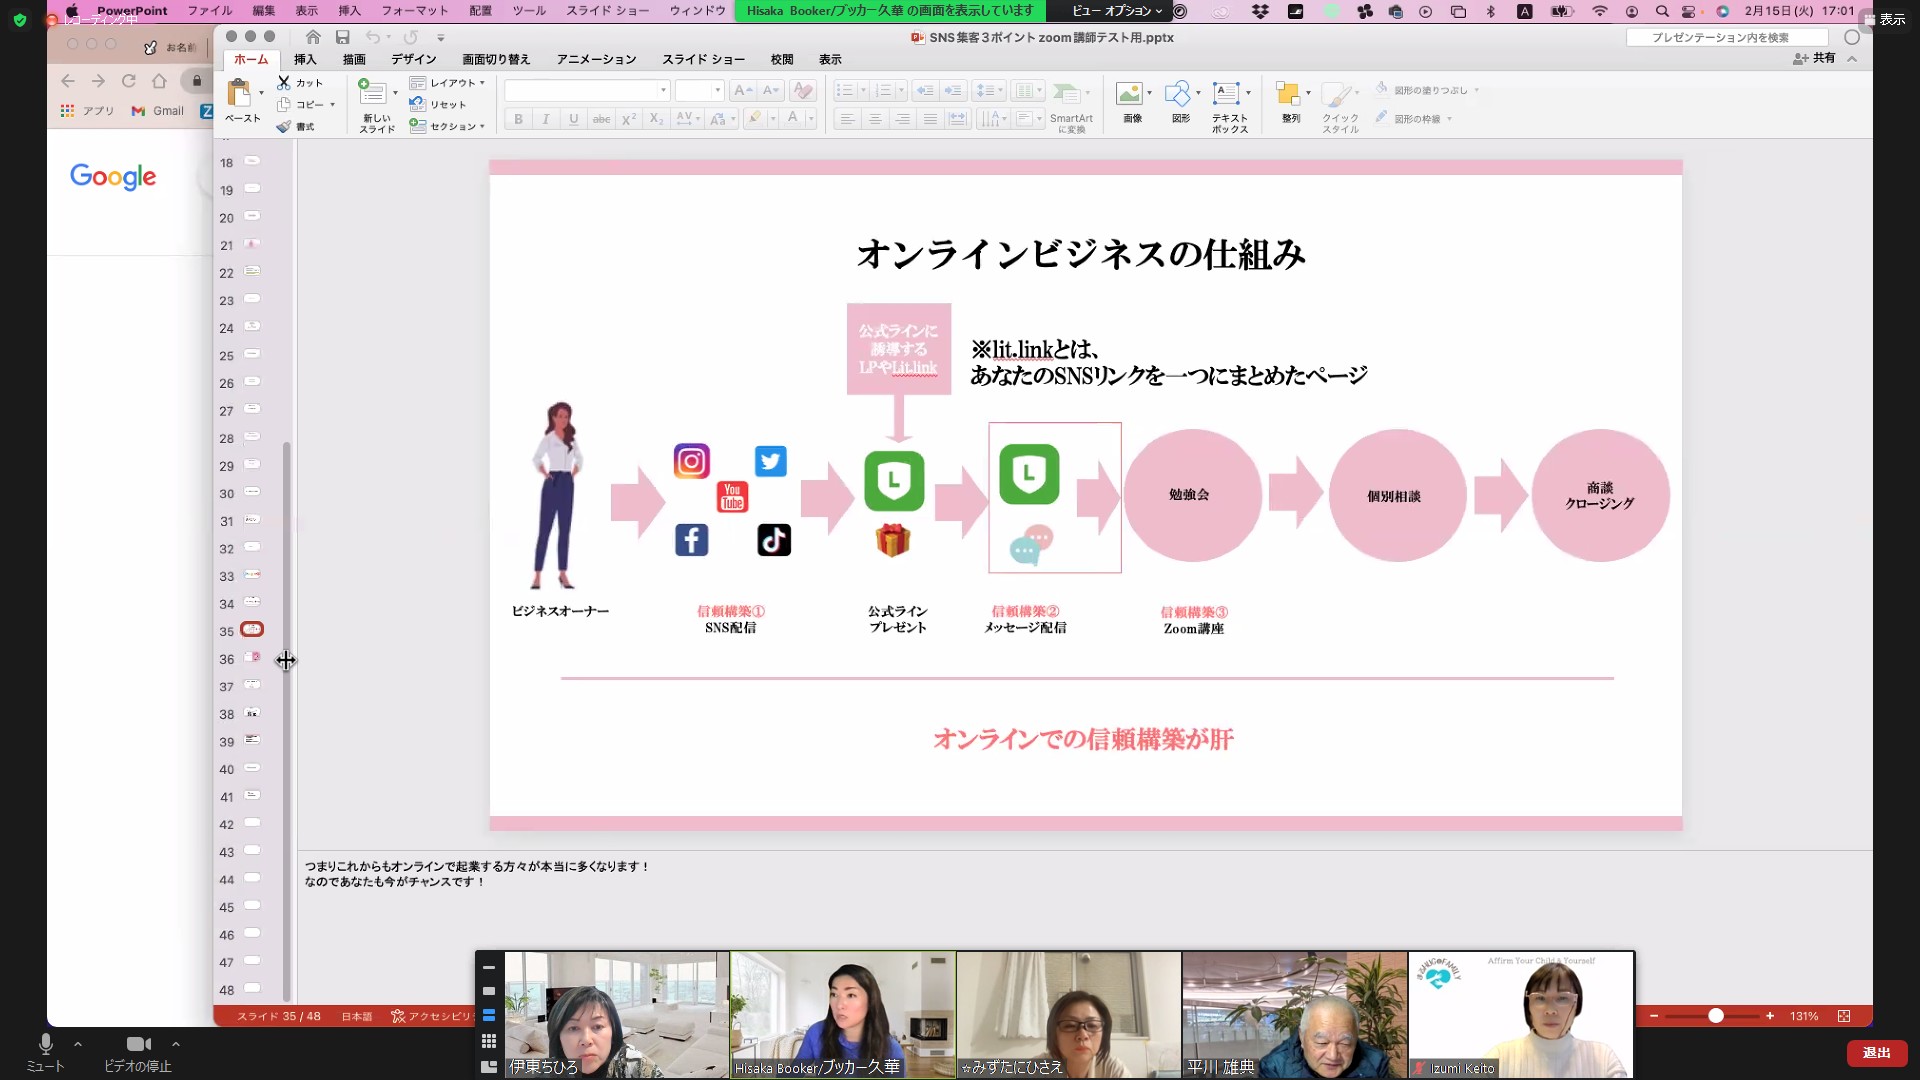Screen dimensions: 1920x1080
Task: Click the language indicator in status bar
Action: coord(357,1016)
